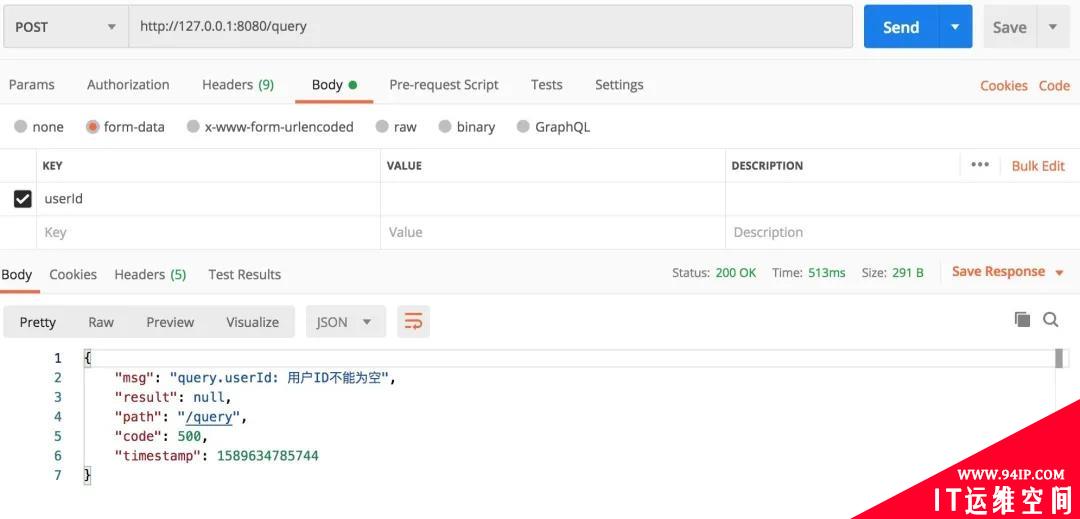Open the Code link
This screenshot has width=1080, height=519.
point(1054,85)
